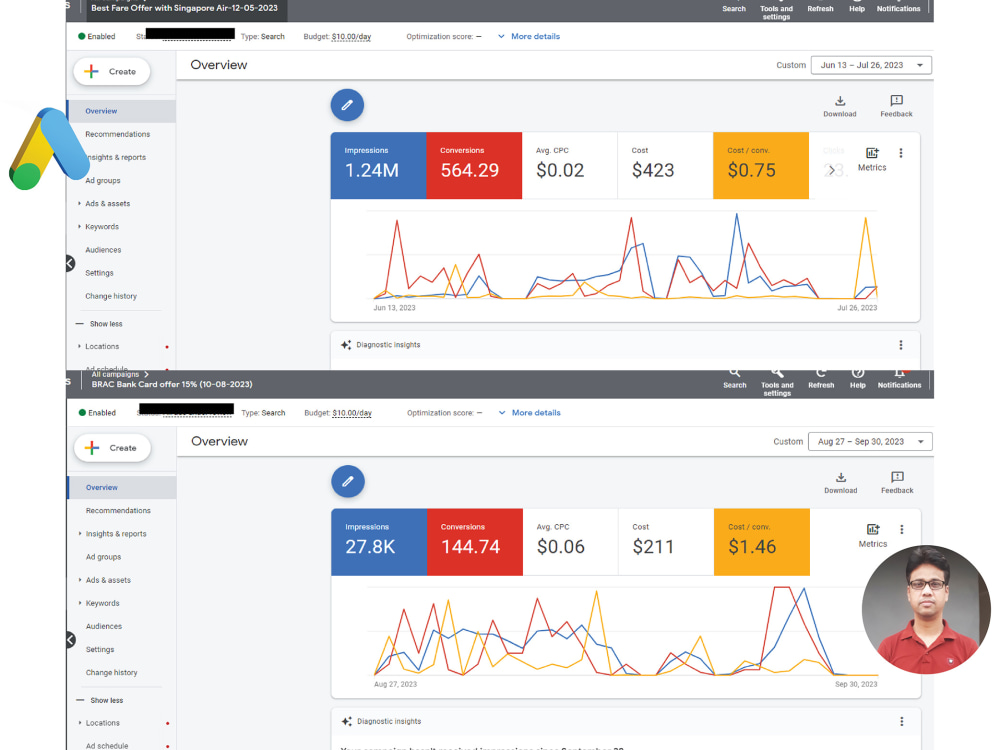Click Create button in Singapore Air campaign
Image resolution: width=1000 pixels, height=750 pixels.
tap(112, 71)
